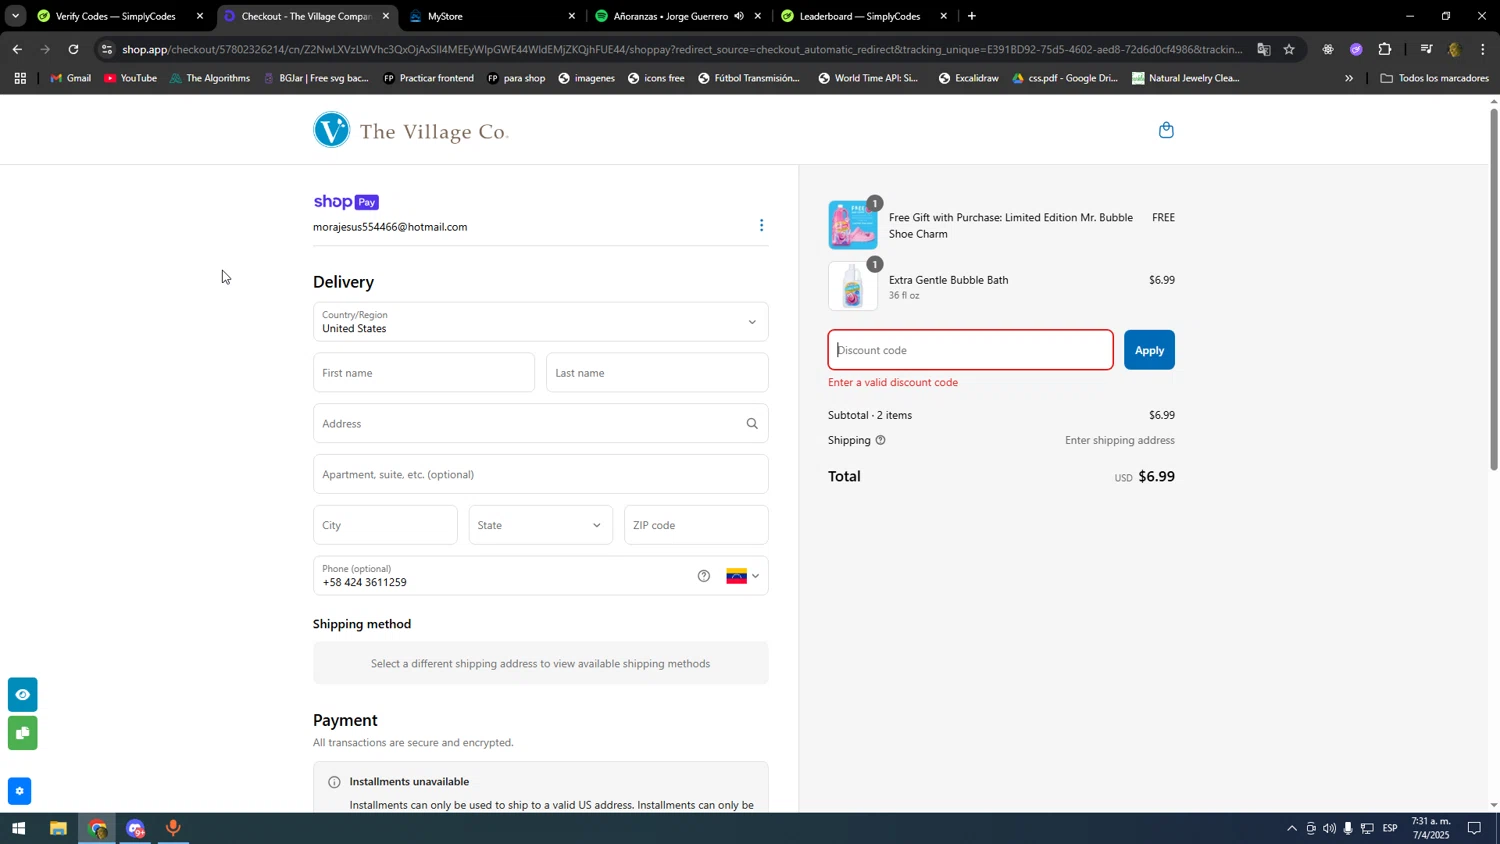
Task: Click the address search magnifier icon
Action: tap(752, 424)
